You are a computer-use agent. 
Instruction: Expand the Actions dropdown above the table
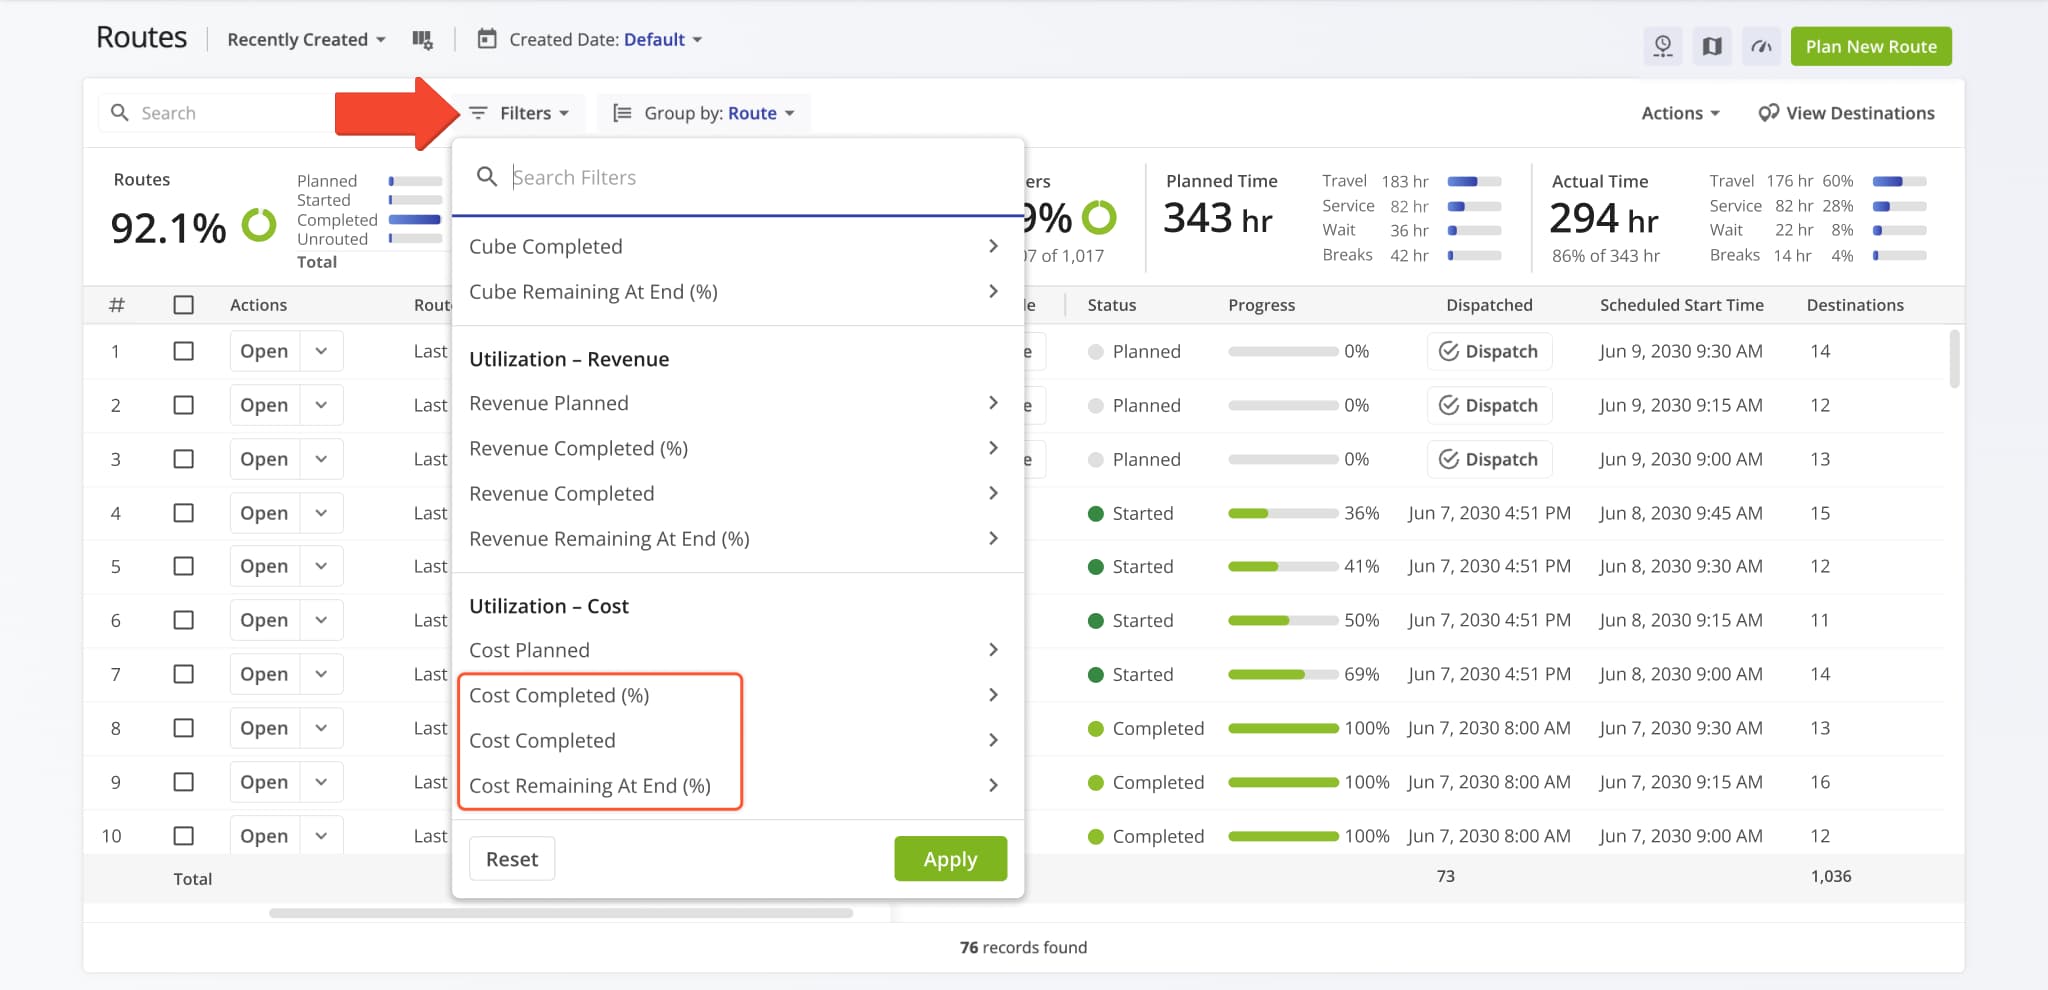[1679, 113]
